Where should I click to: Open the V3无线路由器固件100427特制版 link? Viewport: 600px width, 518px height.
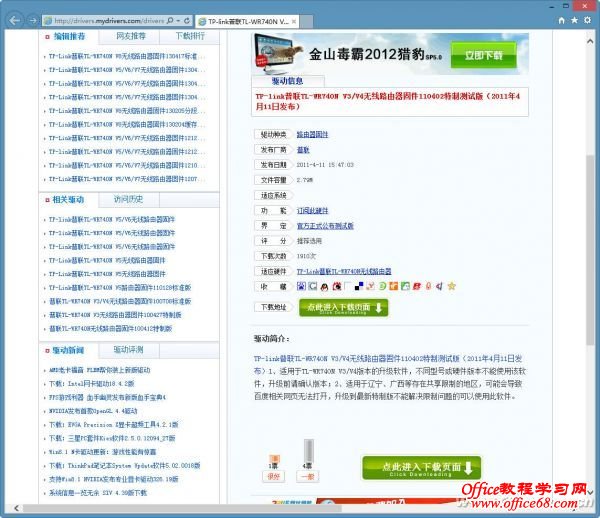(115, 315)
